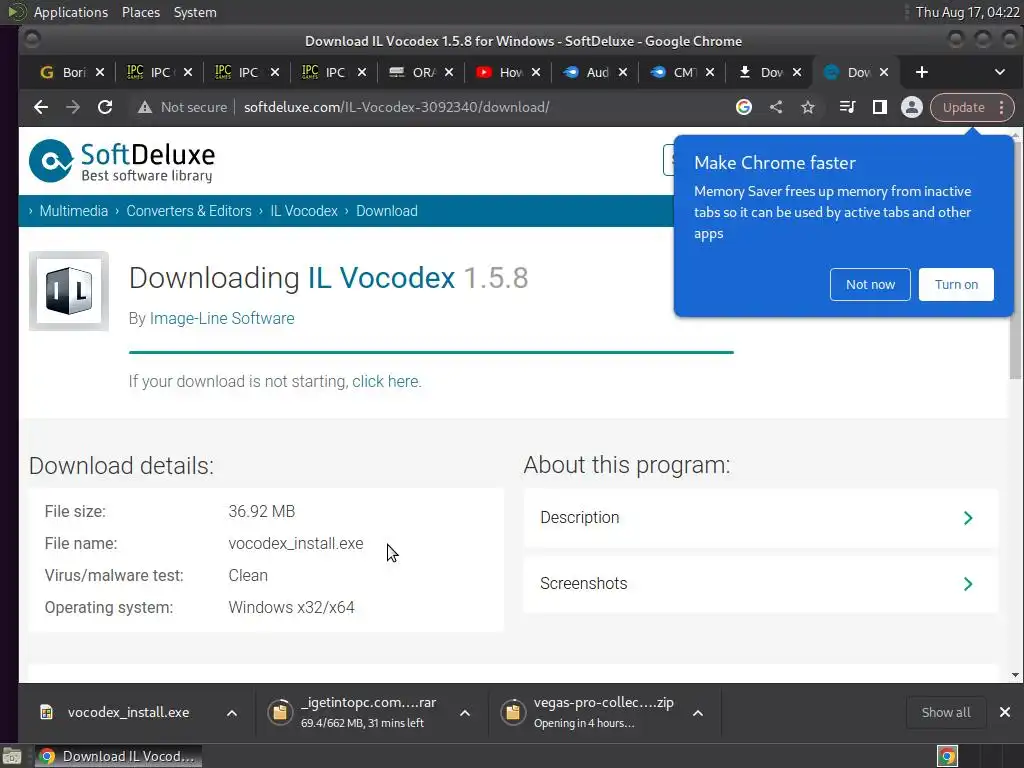
Task: Switch to the Downloads tab with arrow icon
Action: 763,72
